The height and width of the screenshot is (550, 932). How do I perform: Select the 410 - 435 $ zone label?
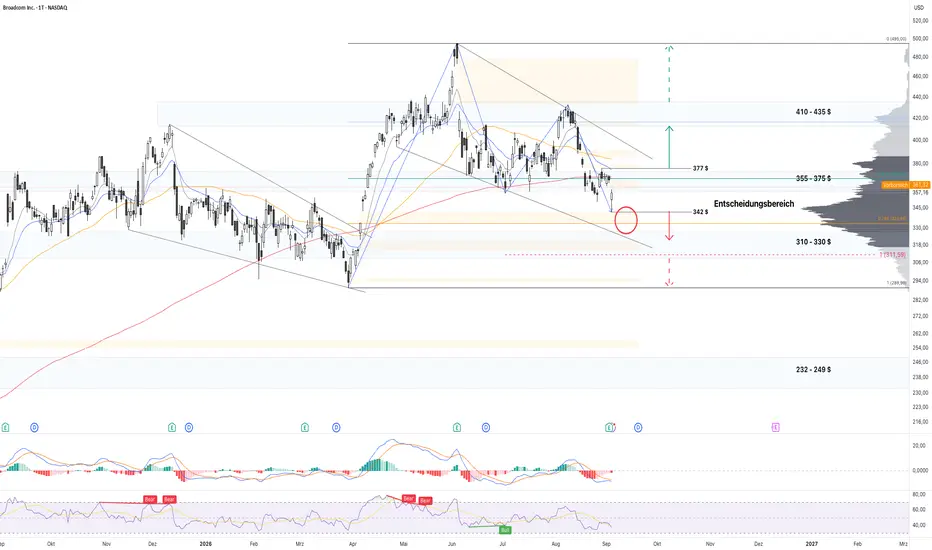[x=813, y=112]
